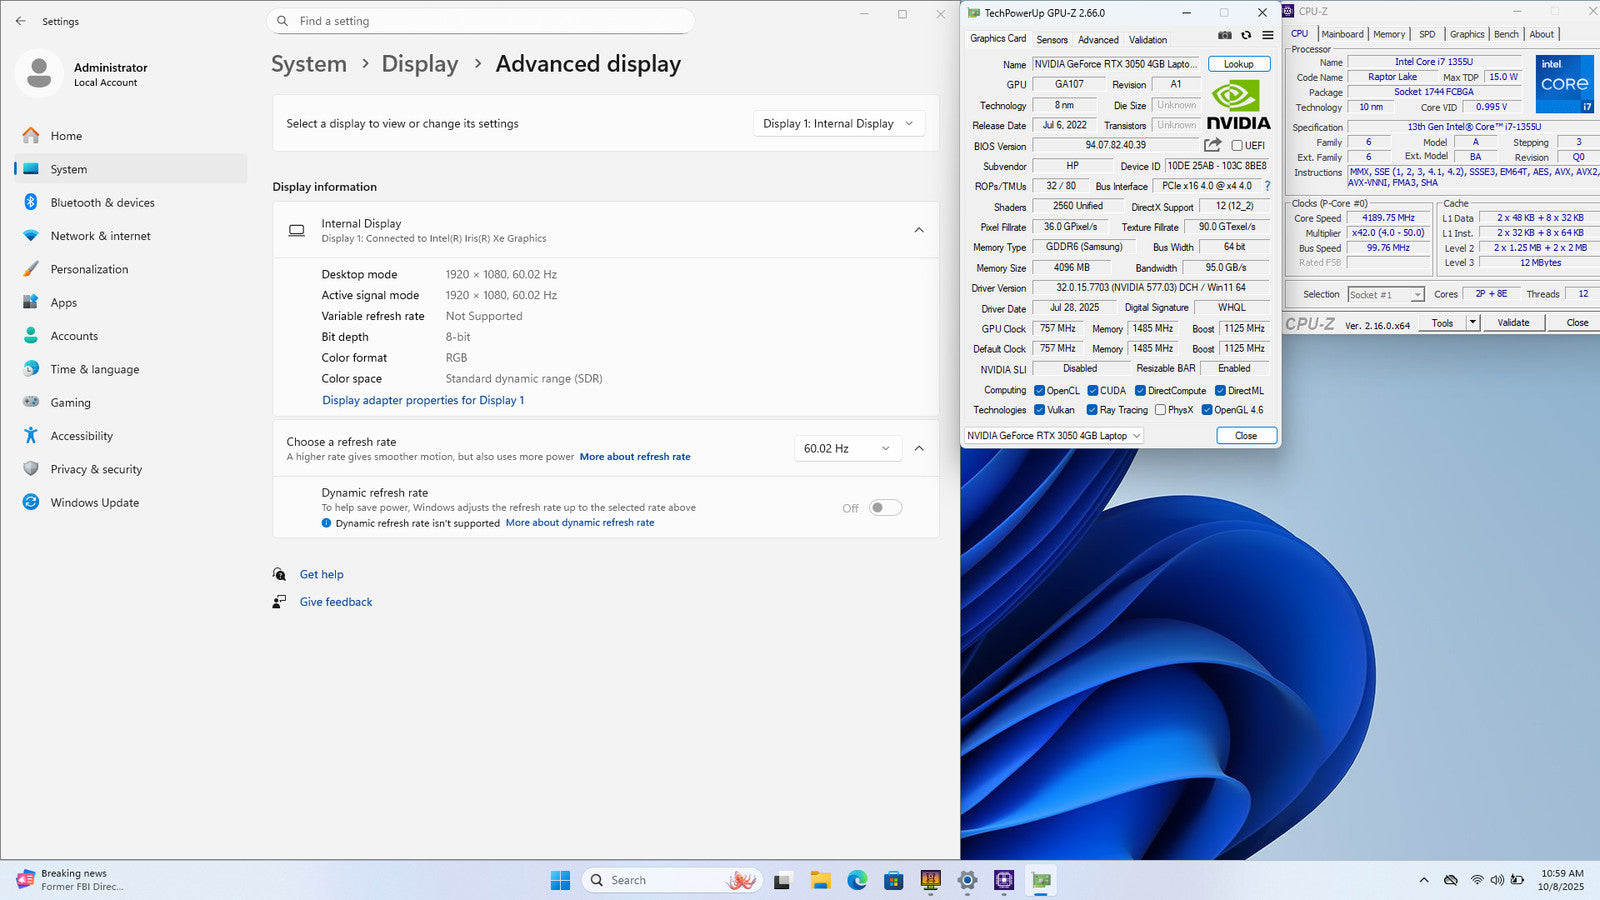Toggle the Dynamic refresh rate switch
This screenshot has width=1600, height=900.
[x=885, y=508]
